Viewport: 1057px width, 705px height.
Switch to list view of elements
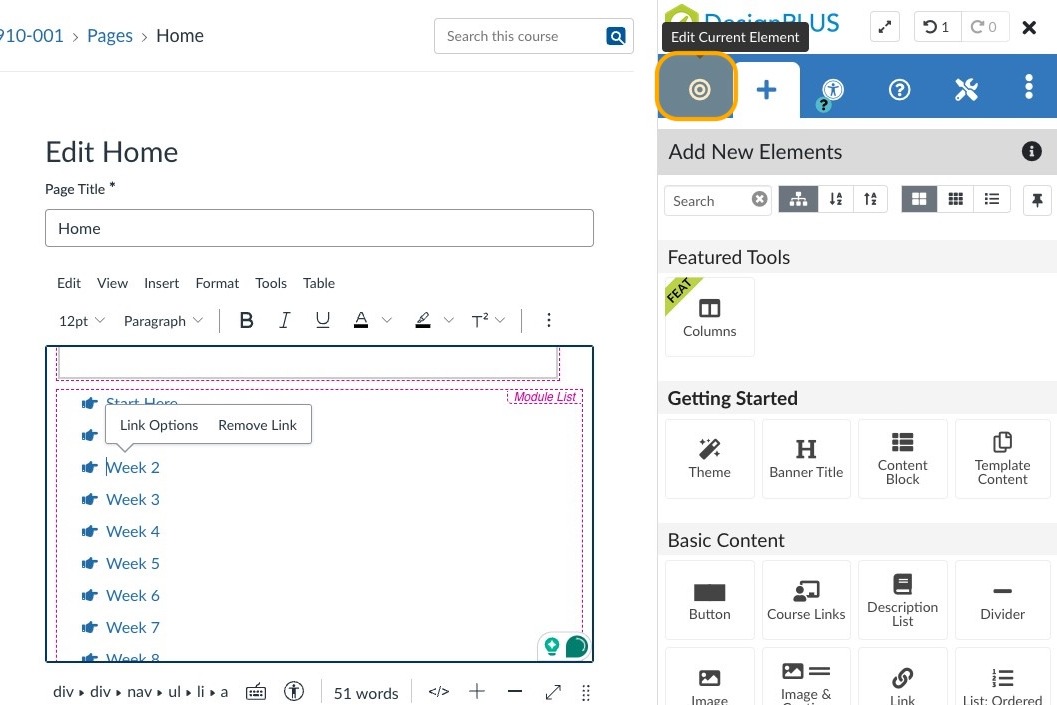[991, 200]
